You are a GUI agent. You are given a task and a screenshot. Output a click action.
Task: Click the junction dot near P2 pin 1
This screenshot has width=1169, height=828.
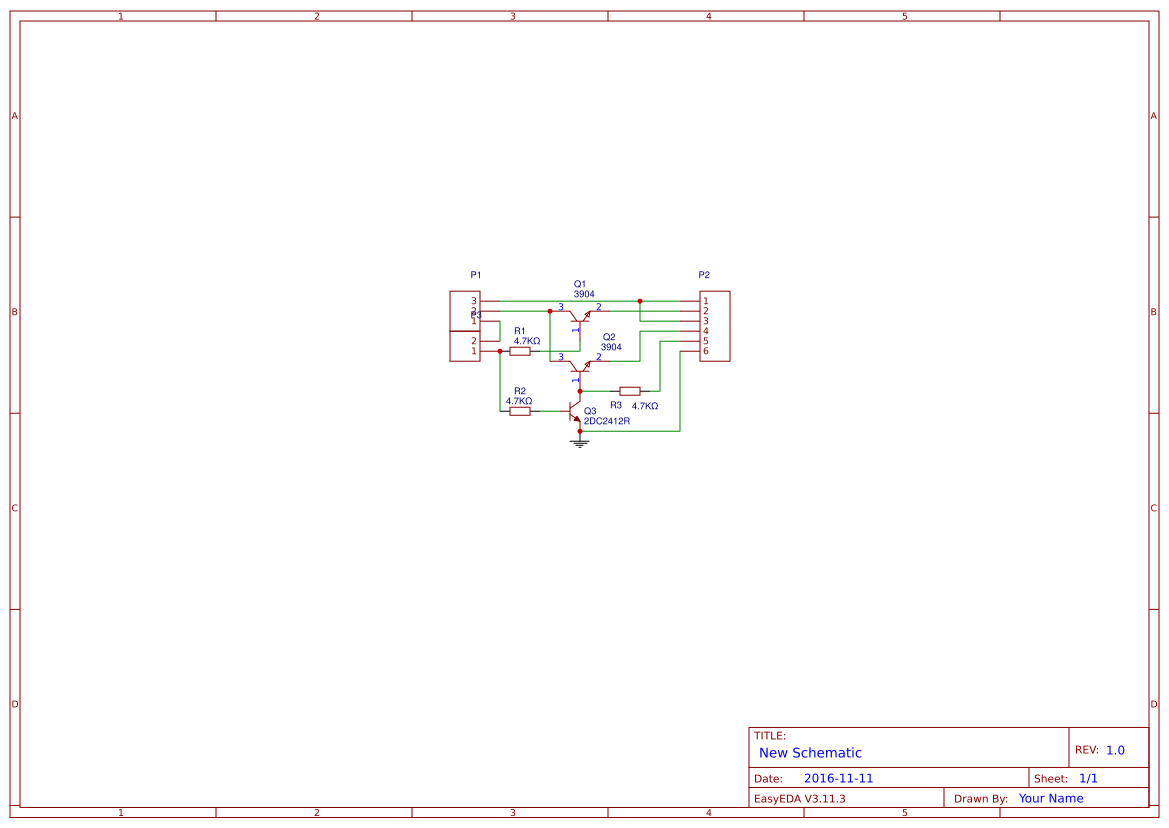pos(640,300)
